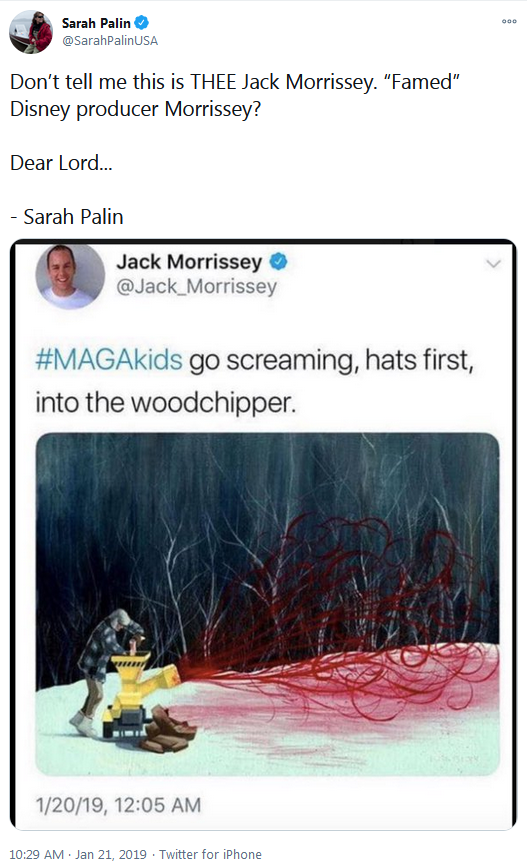Click the Jack Morrissey display name

pos(189,261)
